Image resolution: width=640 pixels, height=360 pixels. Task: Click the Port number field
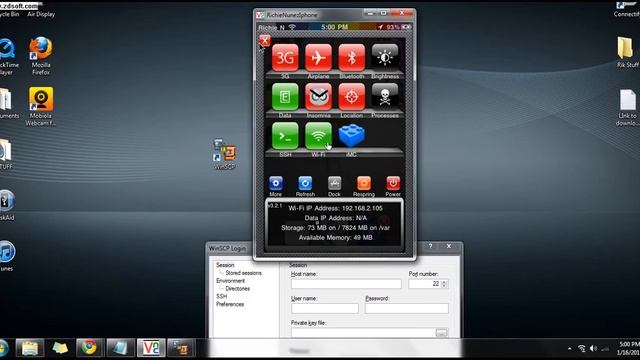coord(424,284)
